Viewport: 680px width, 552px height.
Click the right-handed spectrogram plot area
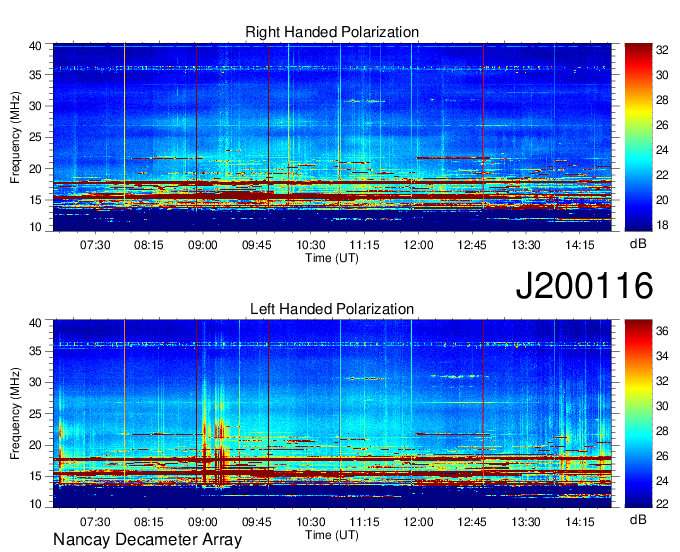coord(332,137)
